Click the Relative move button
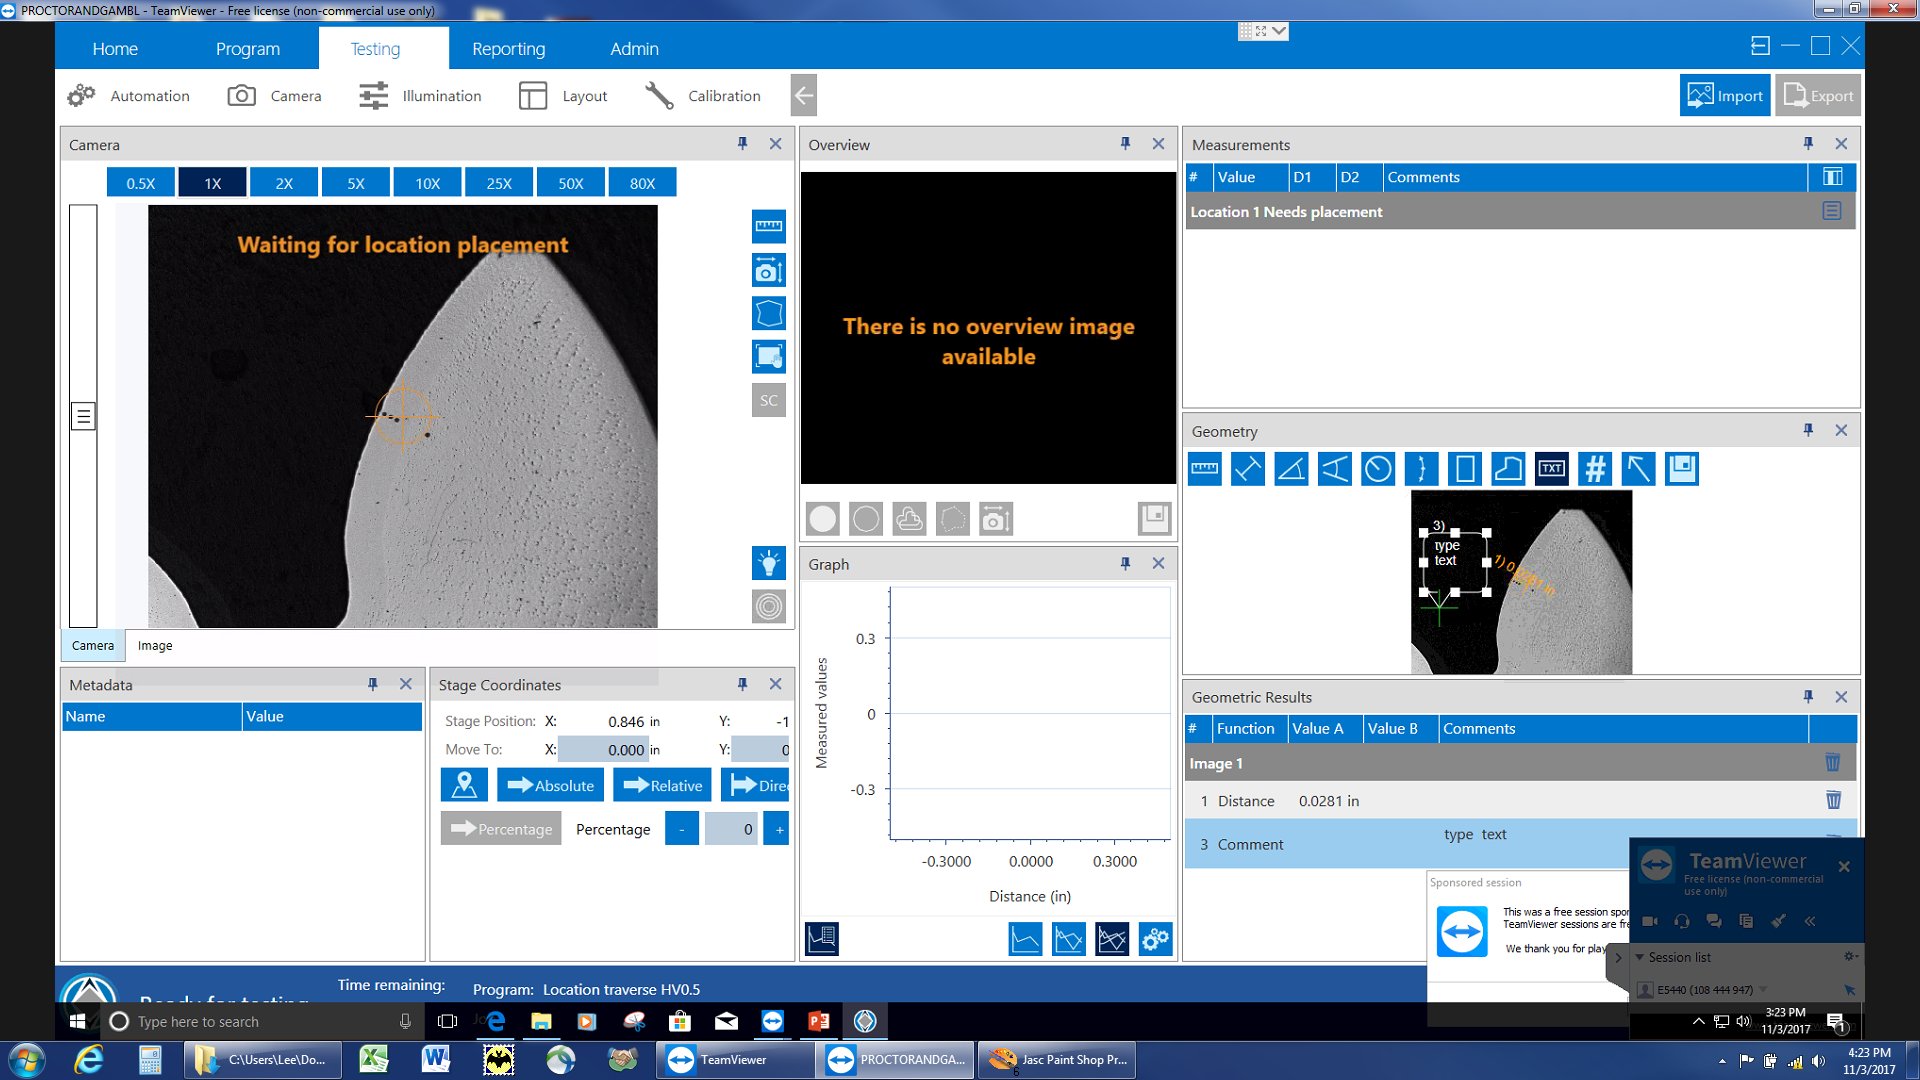Screen dimensions: 1920x1080 tap(662, 785)
